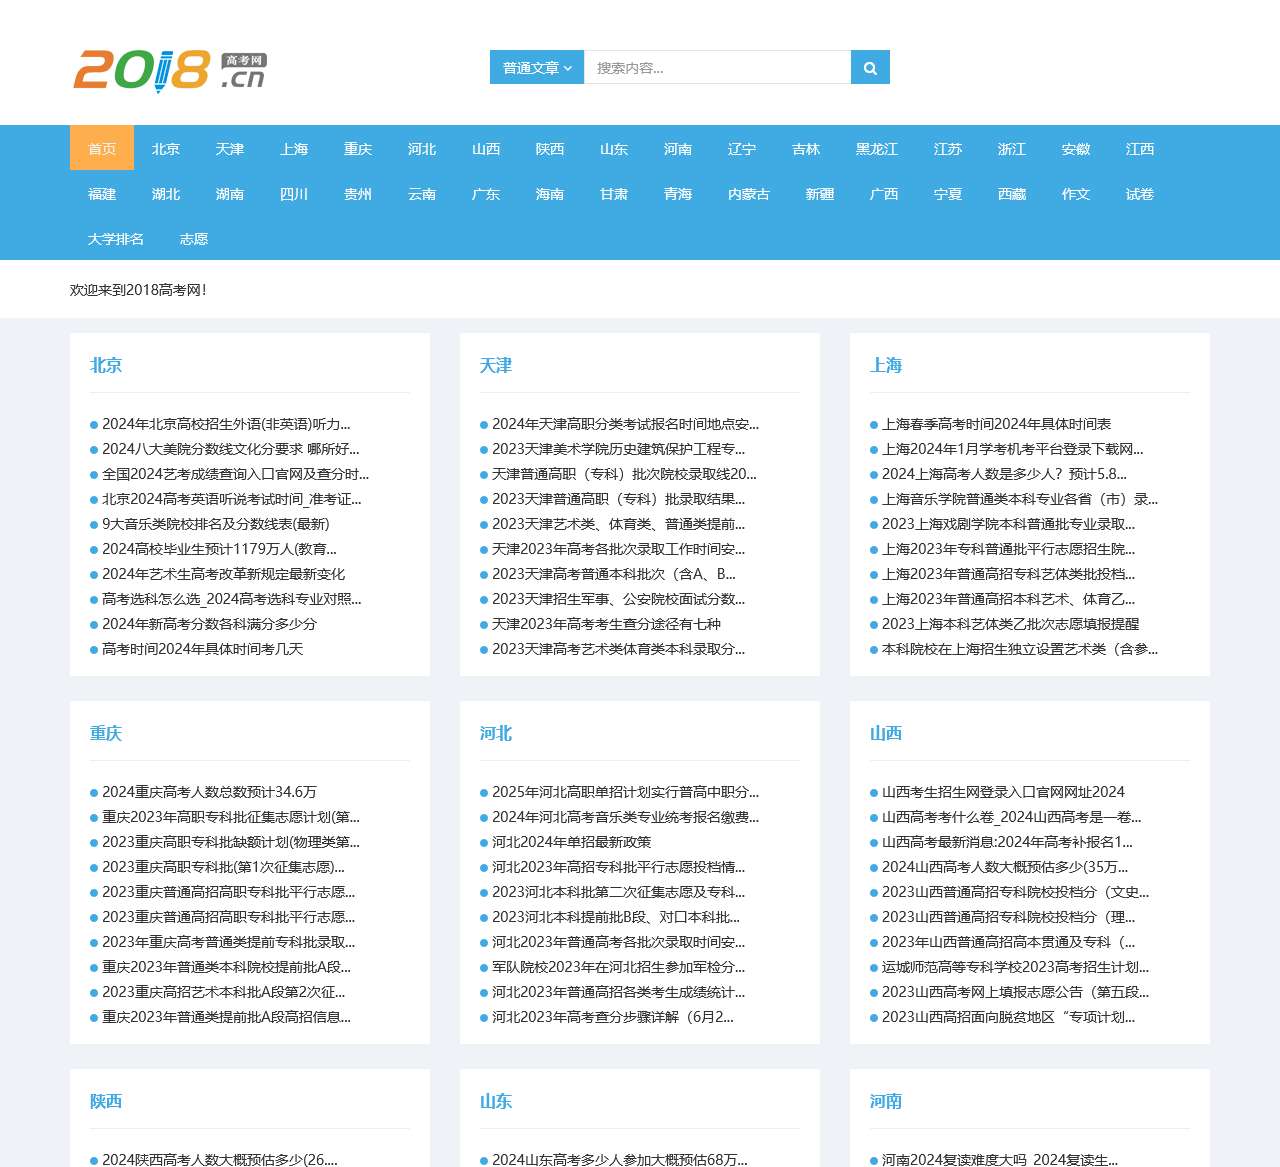
Task: Open 山西考生招生网登录入口 article
Action: coord(1003,792)
